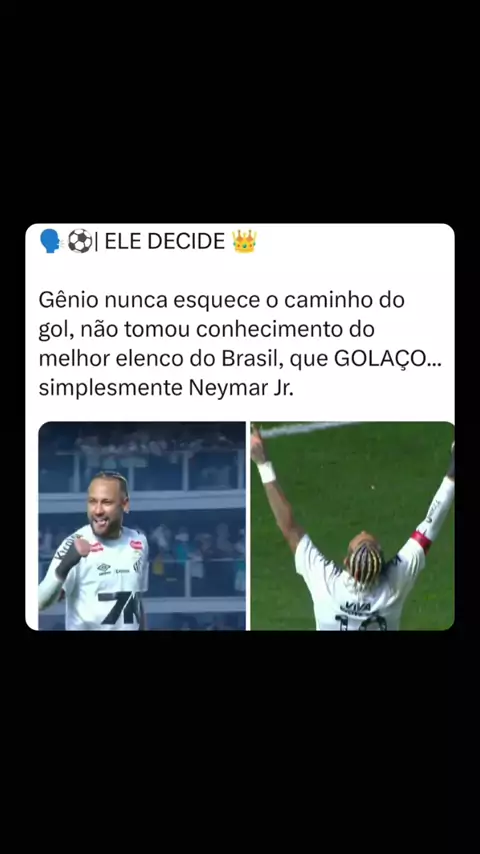Viewport: 480px width, 854px height.
Task: Click the Viva sponsor logo on shirt back
Action: (x=356, y=607)
